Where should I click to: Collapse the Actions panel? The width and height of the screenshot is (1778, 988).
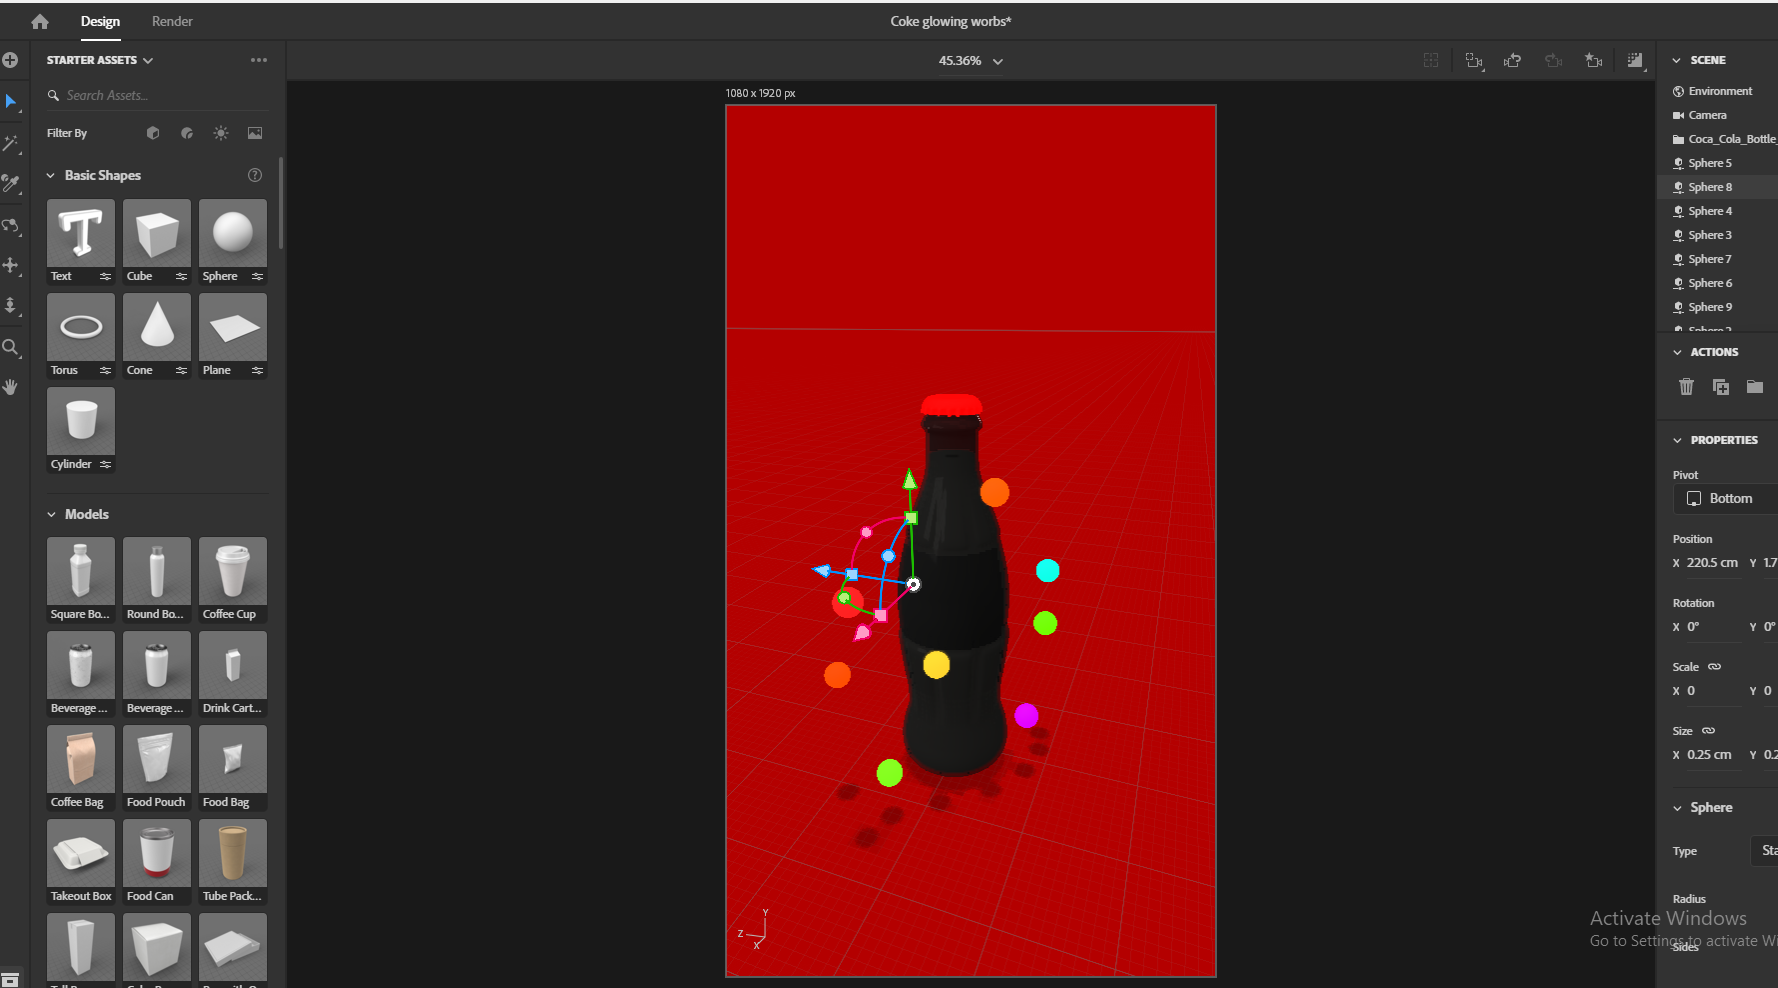[x=1677, y=352]
